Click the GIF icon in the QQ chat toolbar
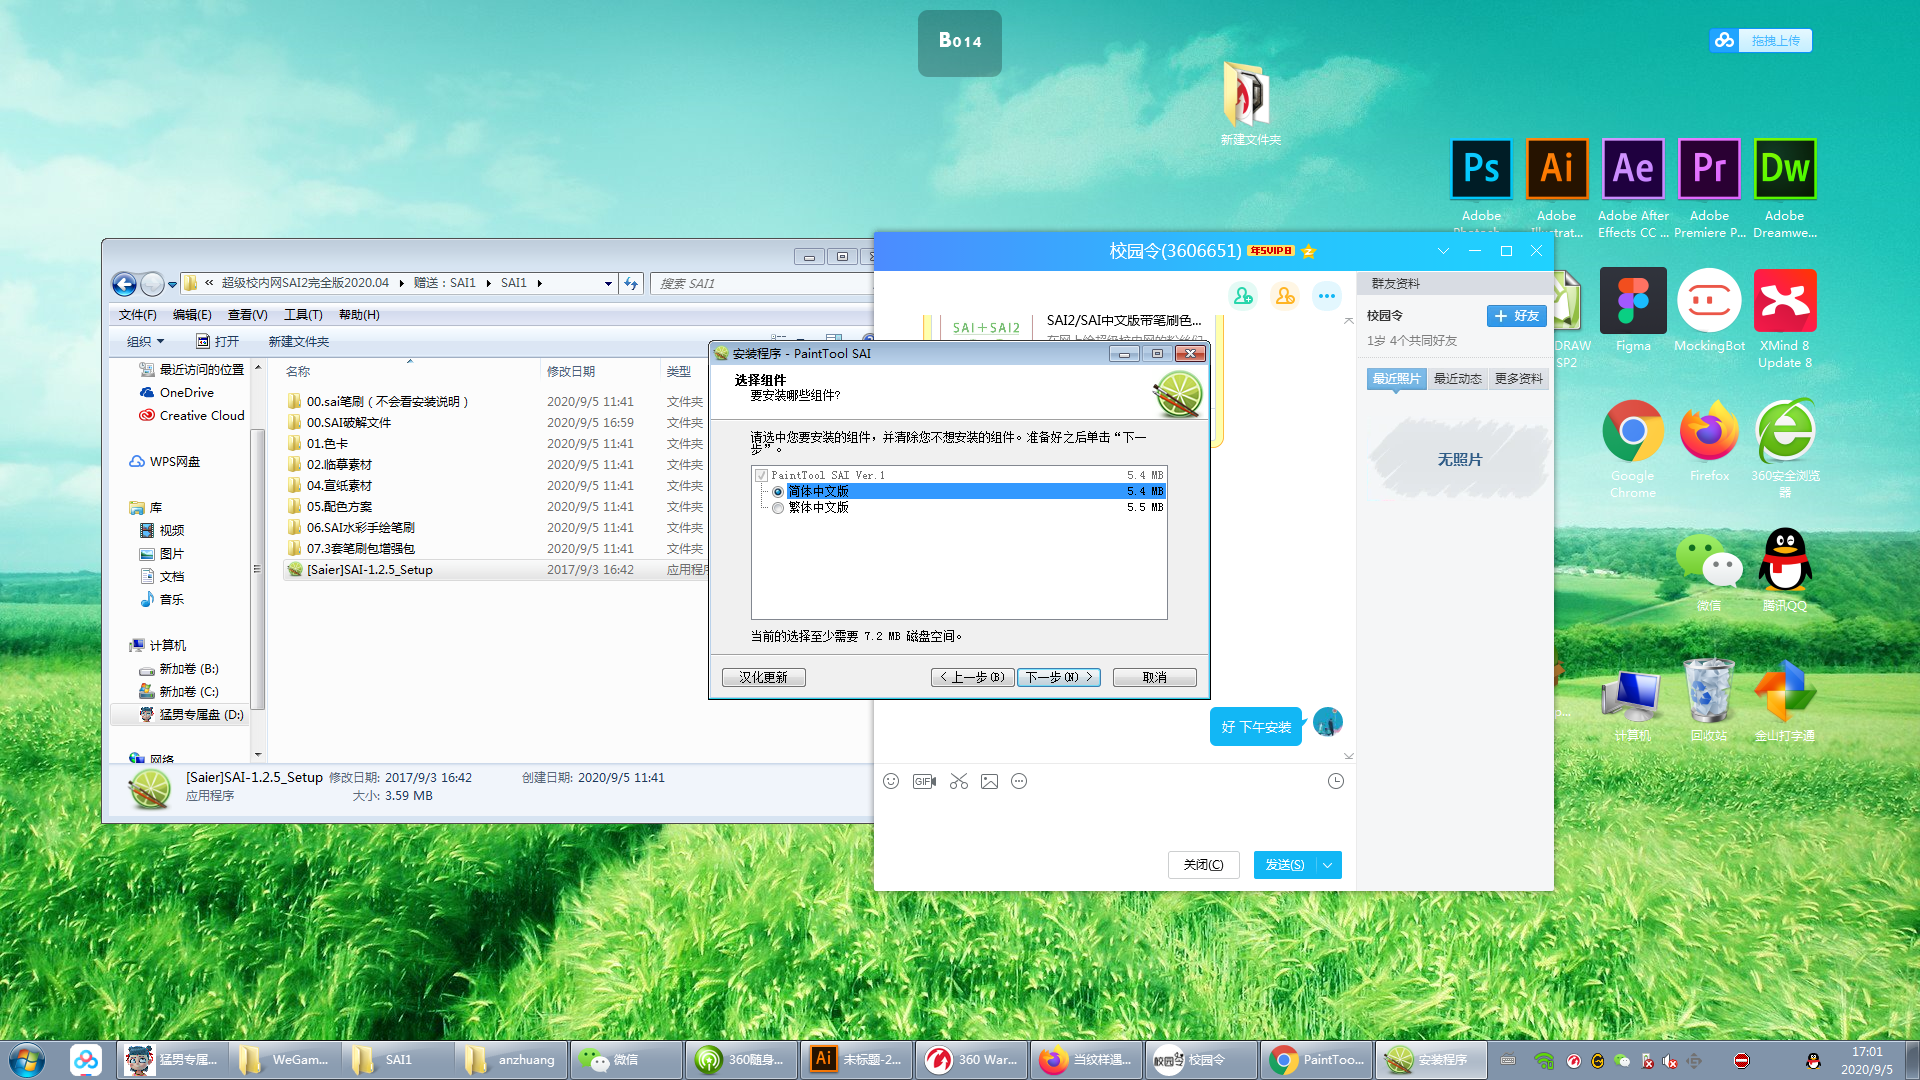The height and width of the screenshot is (1080, 1920). (924, 781)
